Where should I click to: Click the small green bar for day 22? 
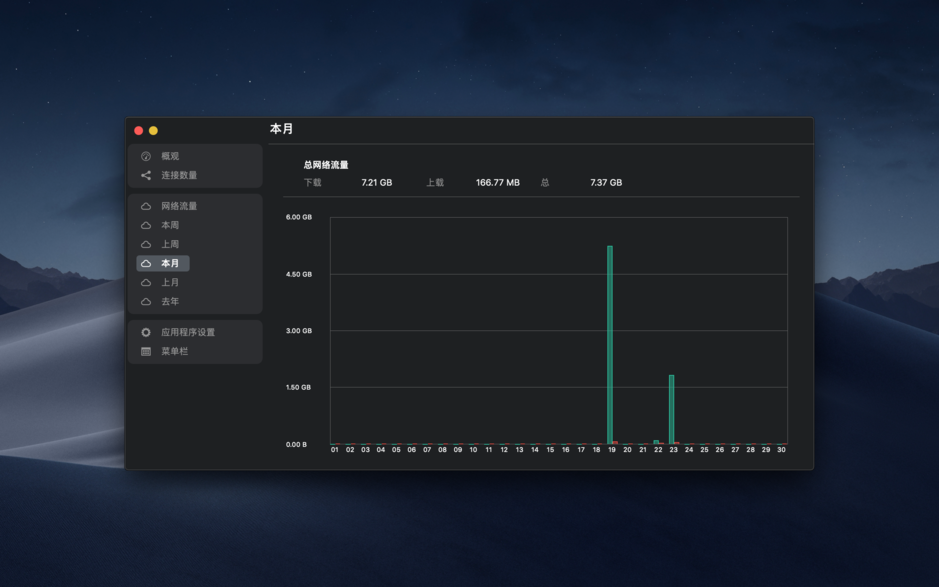[656, 442]
